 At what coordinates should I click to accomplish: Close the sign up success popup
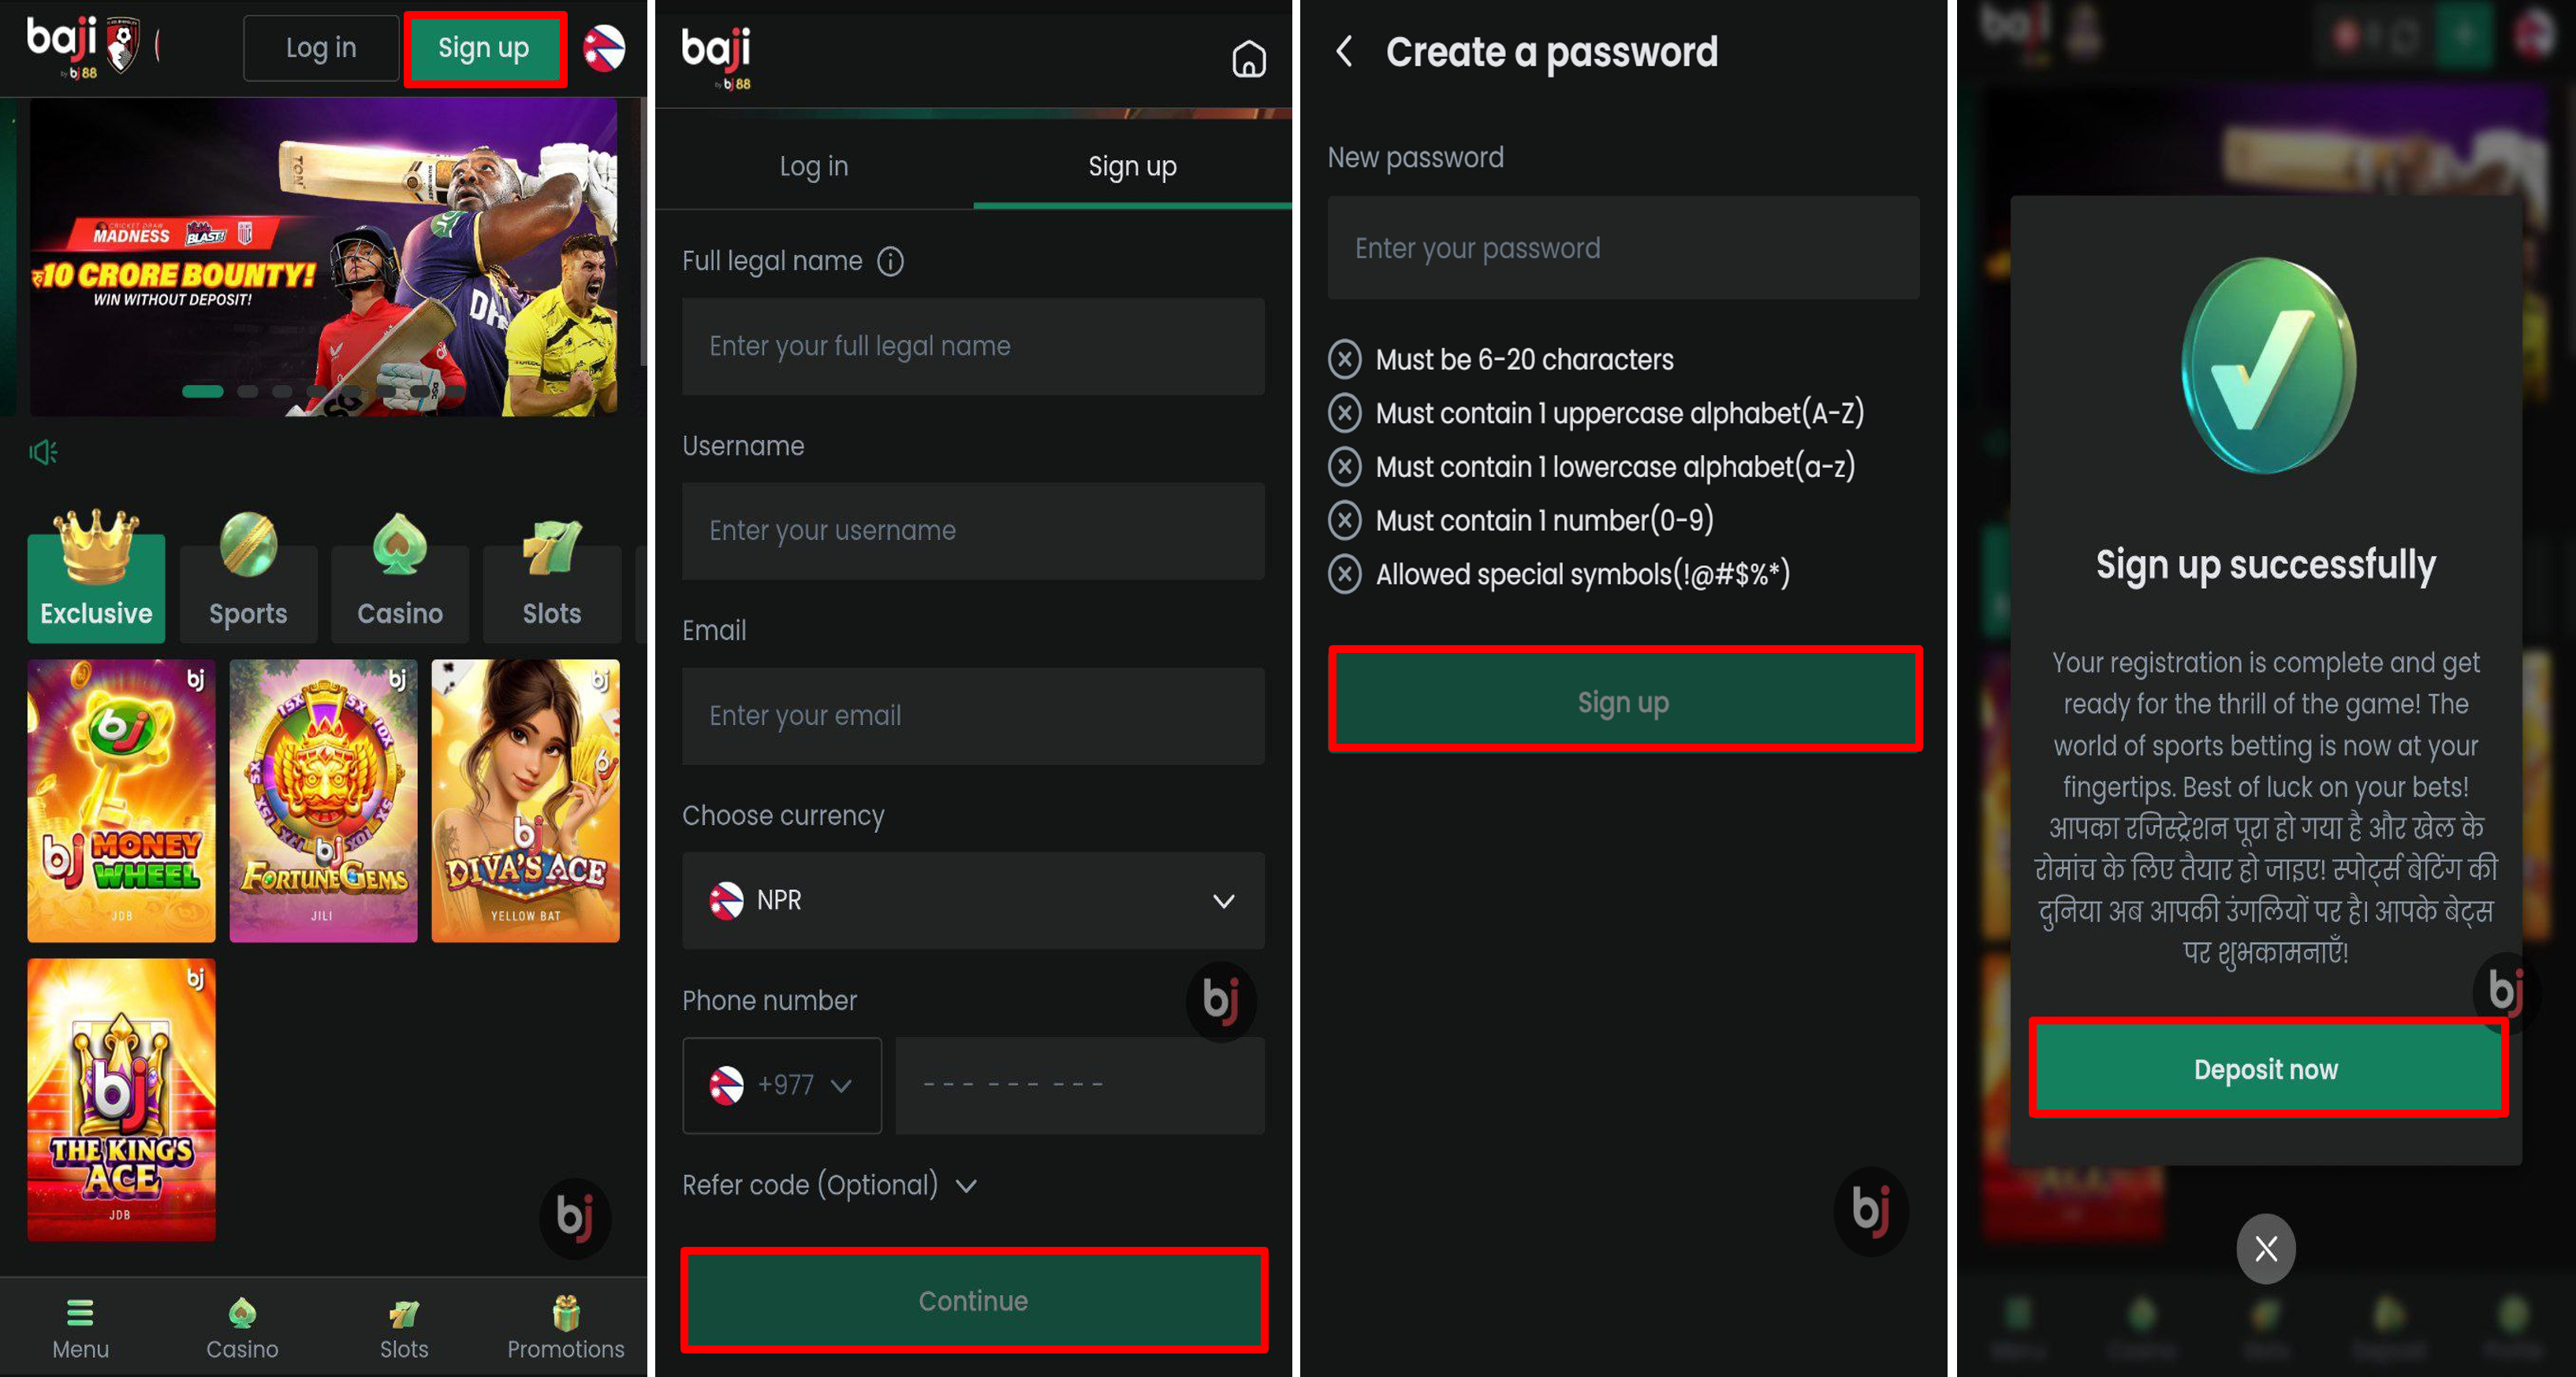click(x=2265, y=1248)
